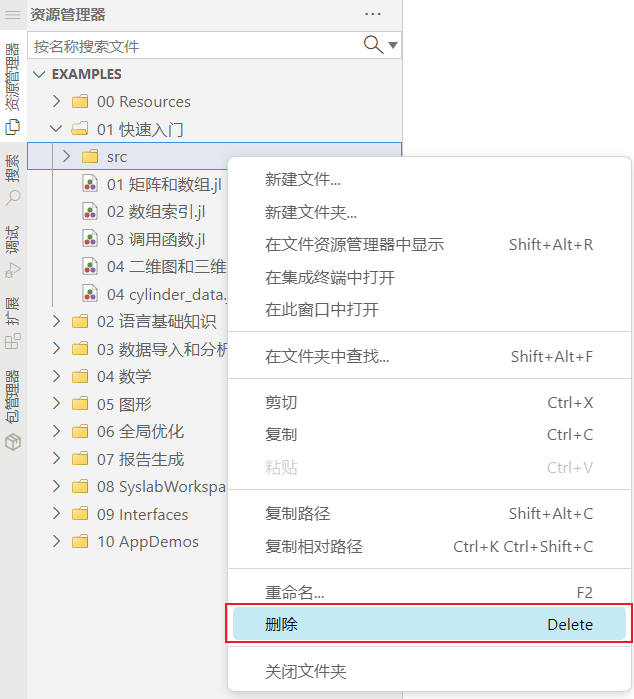
Task: Open the search options dropdown arrow
Action: [393, 45]
